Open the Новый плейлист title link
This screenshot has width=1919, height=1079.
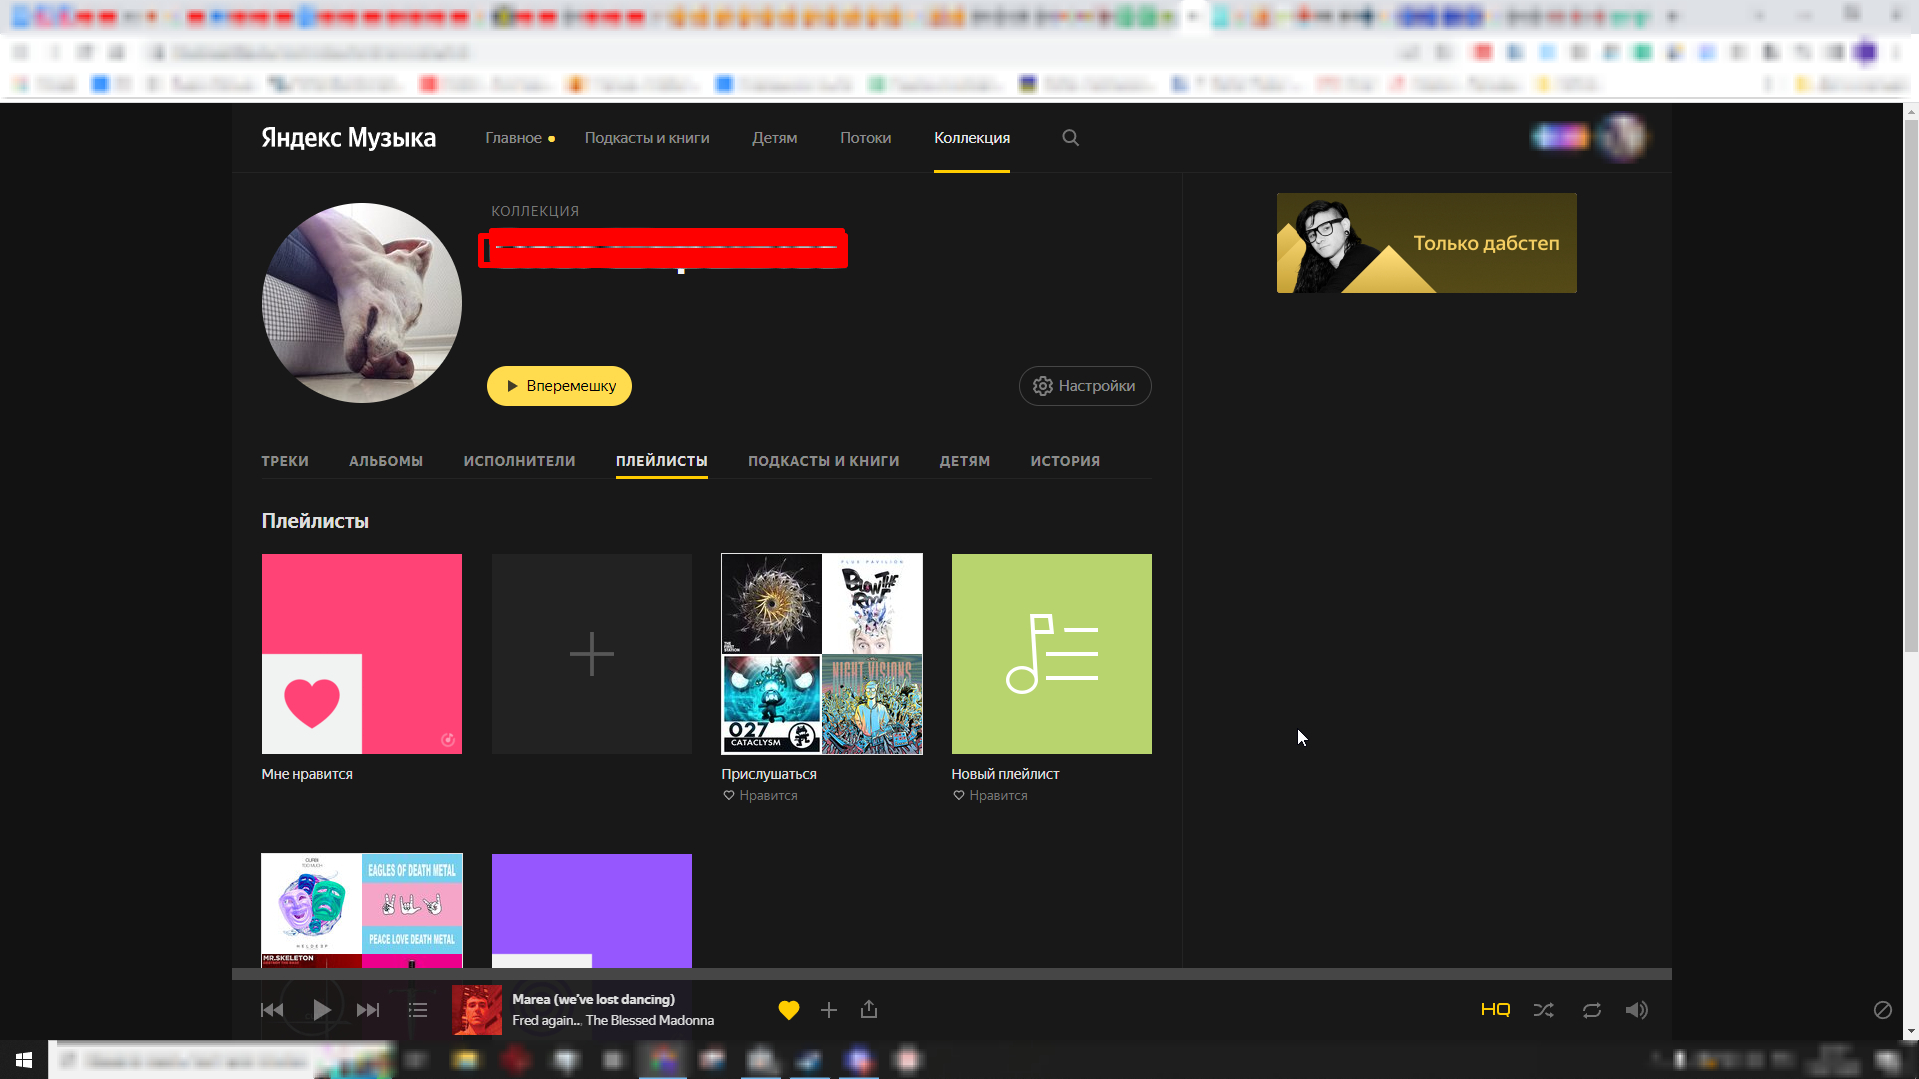[x=1006, y=774]
